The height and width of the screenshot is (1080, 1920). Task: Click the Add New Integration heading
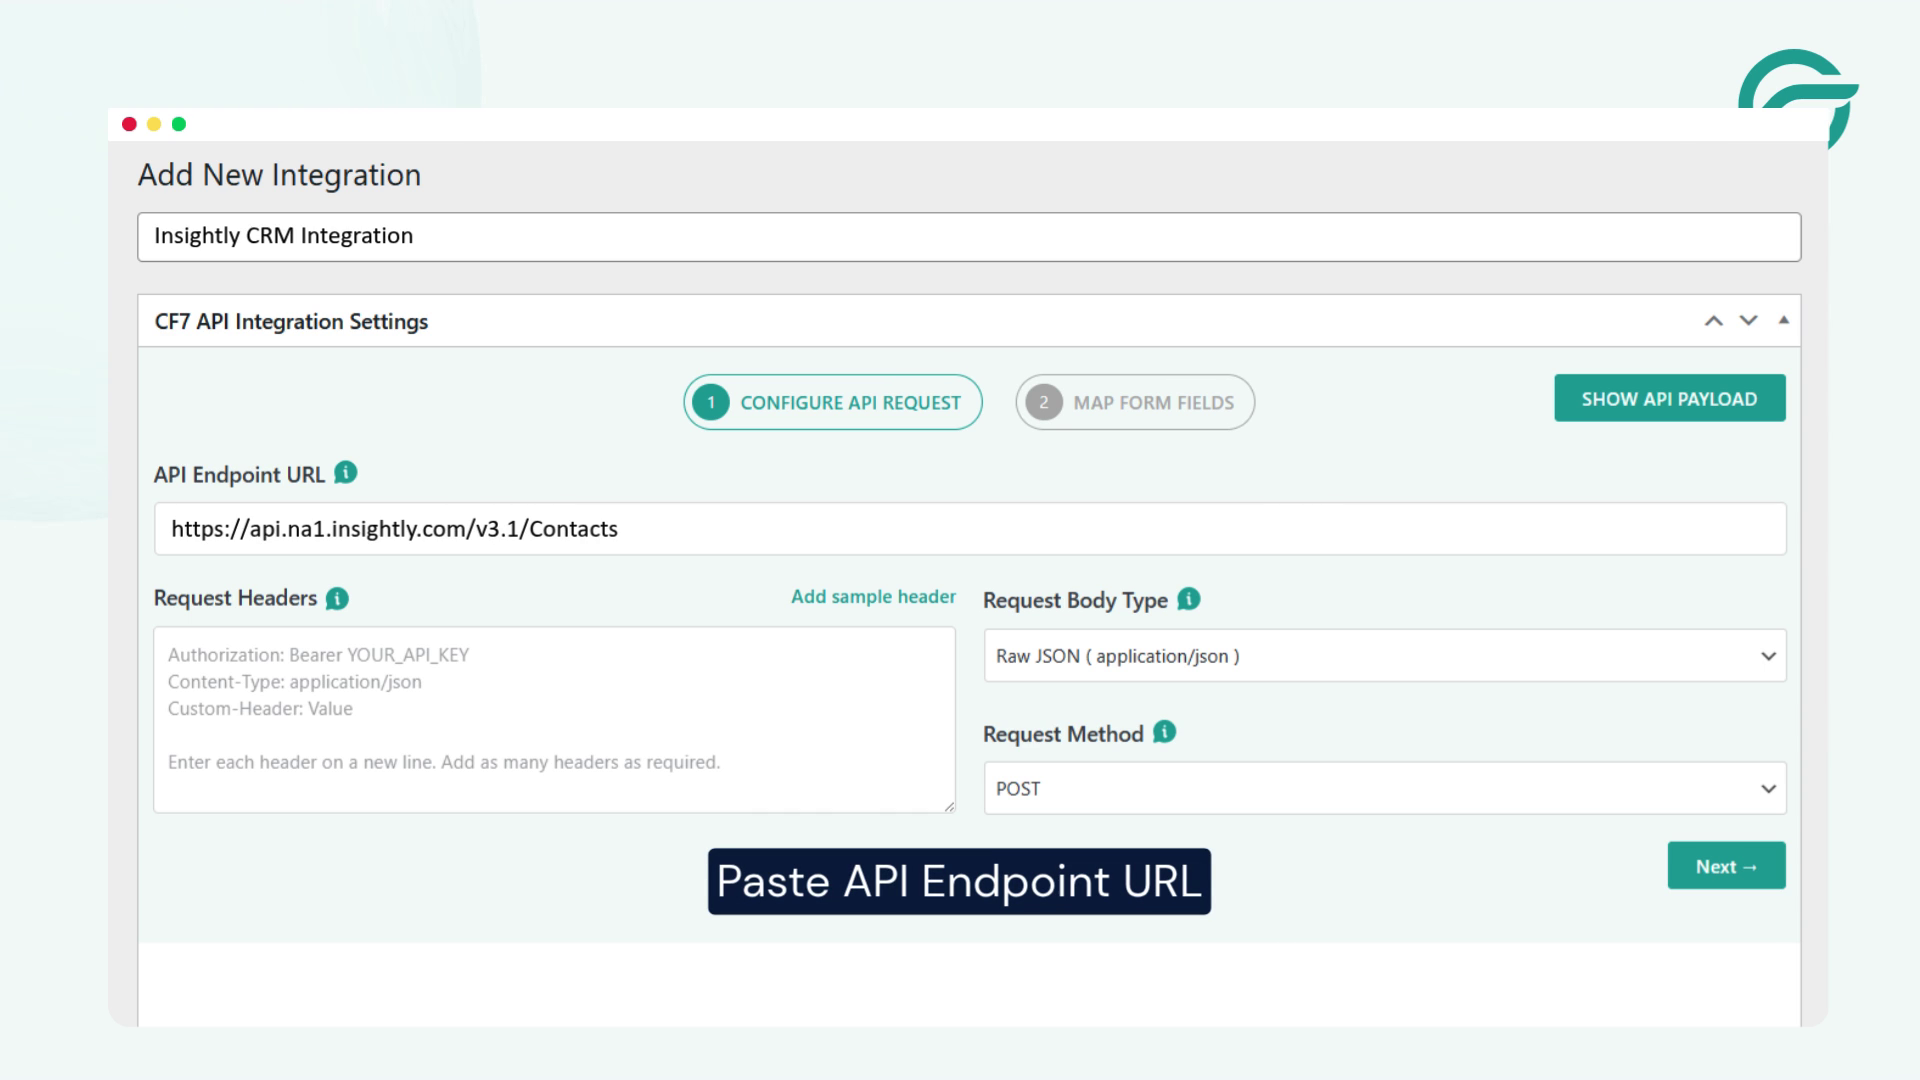coord(279,175)
